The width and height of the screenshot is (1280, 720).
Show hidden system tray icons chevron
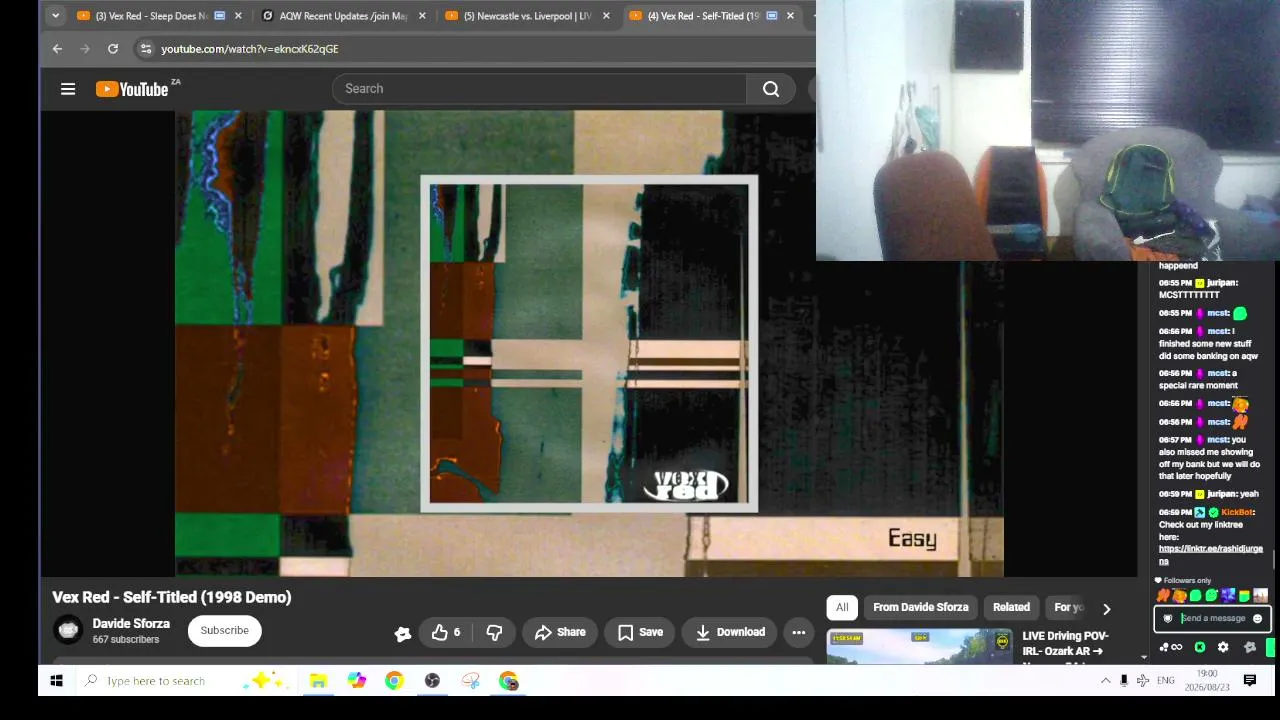point(1105,681)
